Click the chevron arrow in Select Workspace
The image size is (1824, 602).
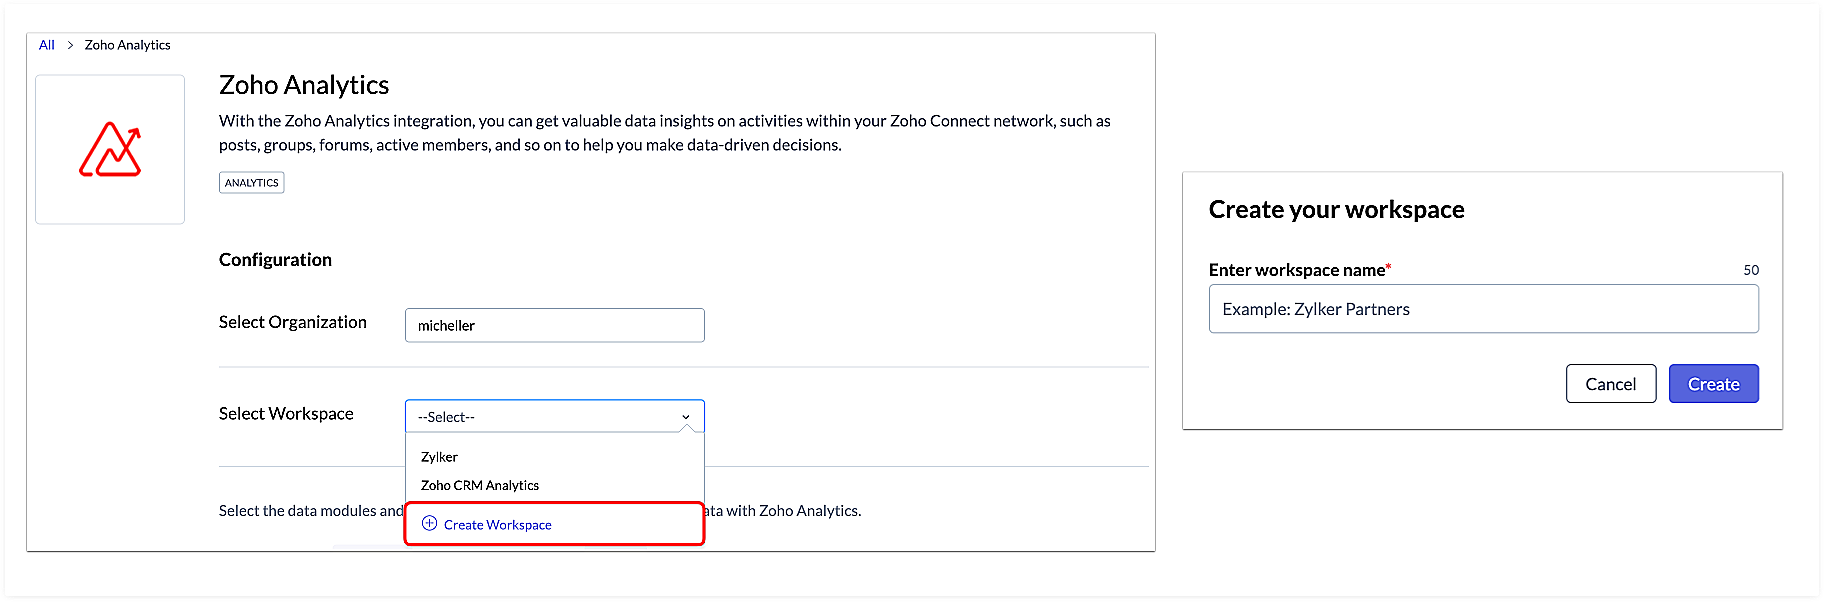pos(686,417)
